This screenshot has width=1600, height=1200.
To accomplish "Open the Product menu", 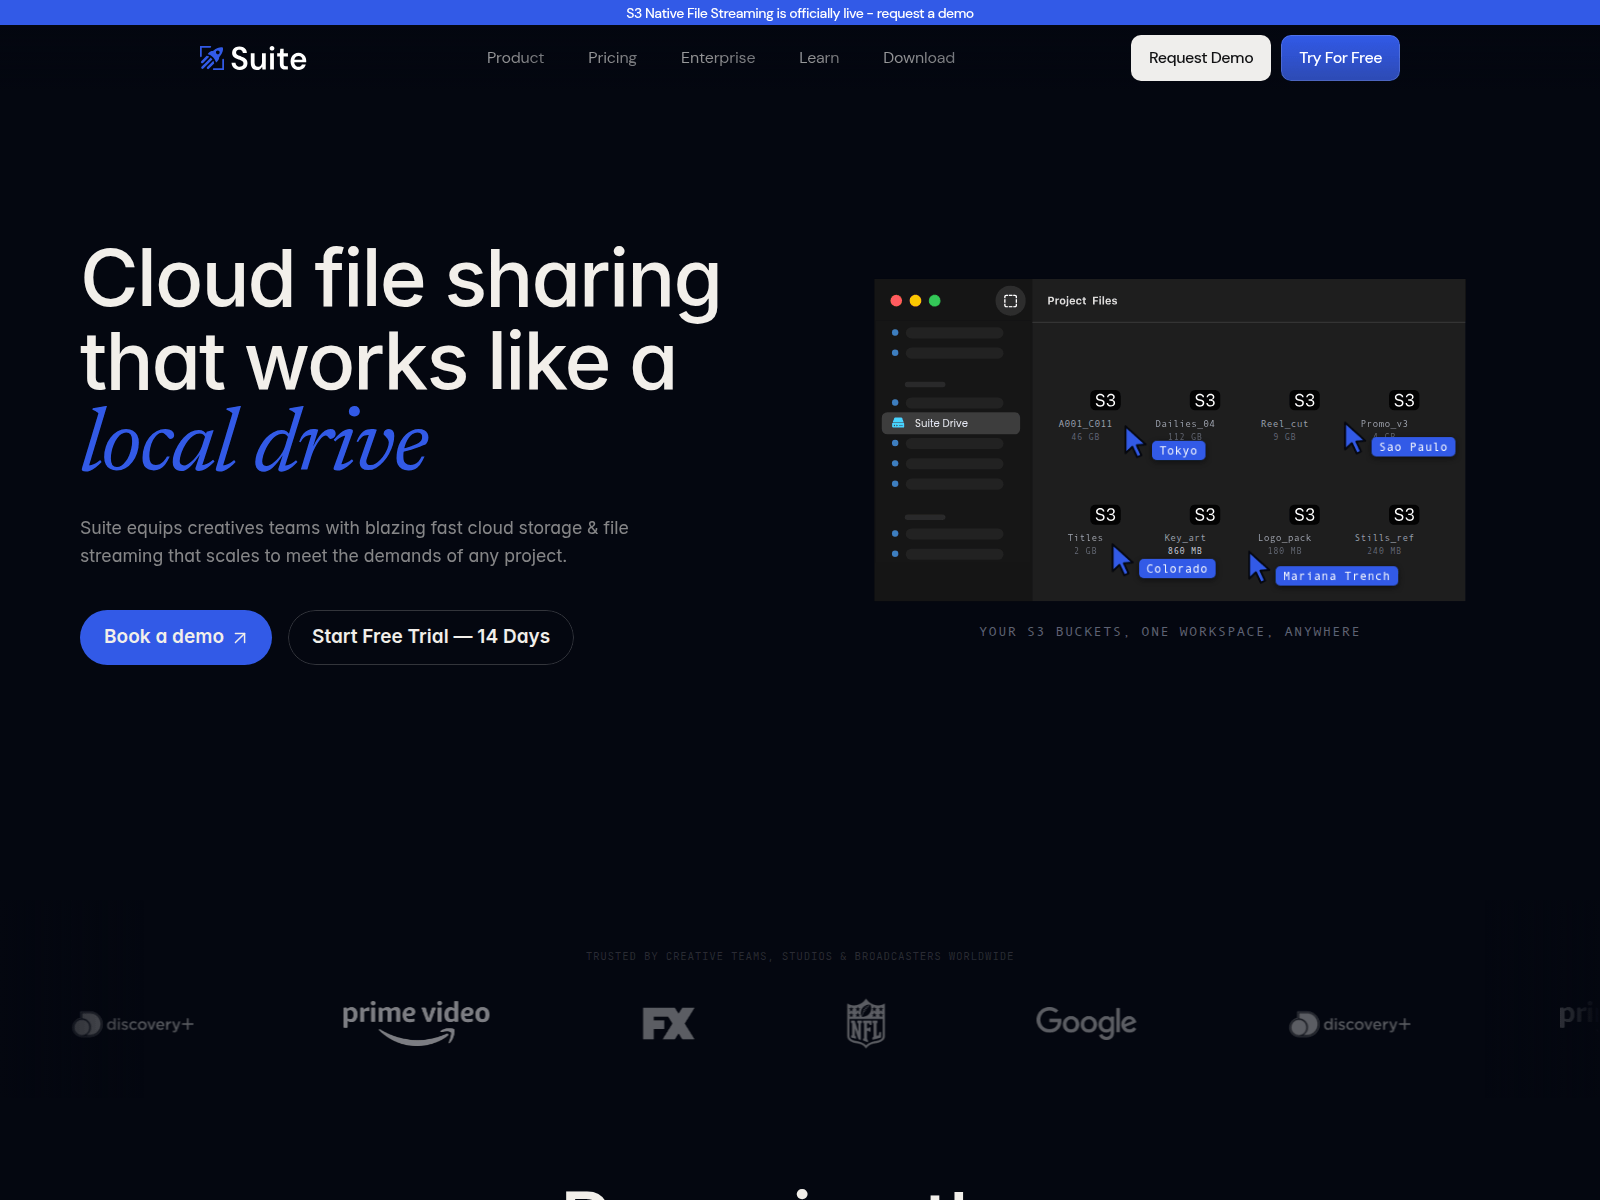I will coord(515,58).
